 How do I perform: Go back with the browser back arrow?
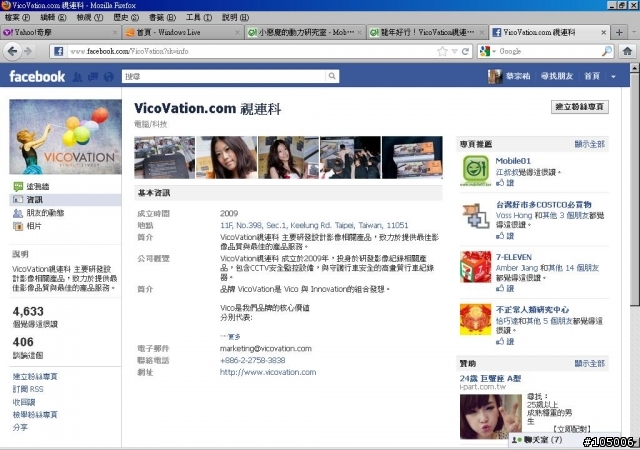(13, 51)
